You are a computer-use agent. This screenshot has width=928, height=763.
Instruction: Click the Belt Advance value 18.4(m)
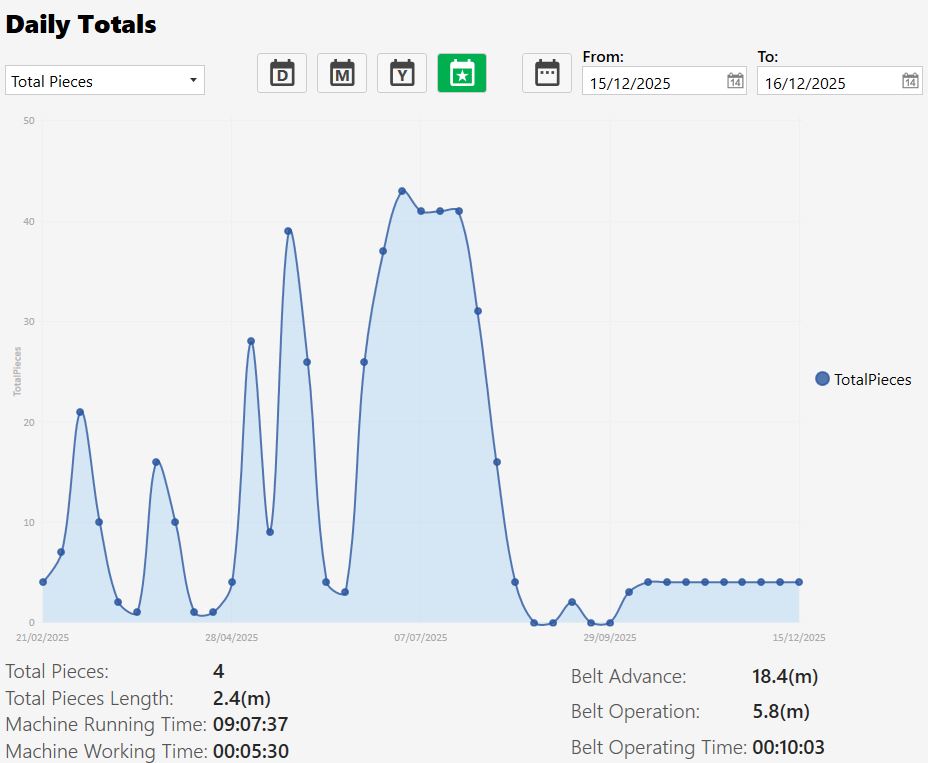[x=785, y=677]
